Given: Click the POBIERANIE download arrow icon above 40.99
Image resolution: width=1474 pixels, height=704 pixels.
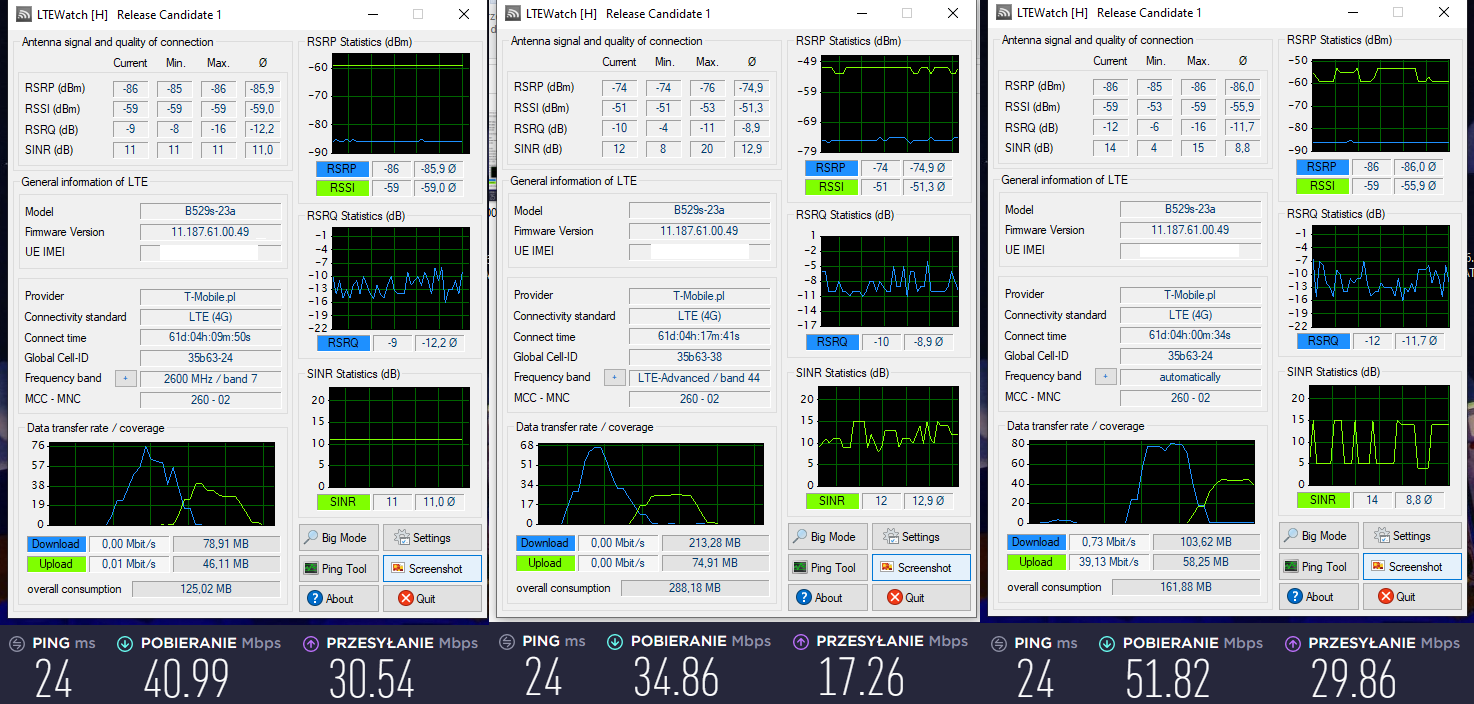Looking at the screenshot, I should (124, 644).
